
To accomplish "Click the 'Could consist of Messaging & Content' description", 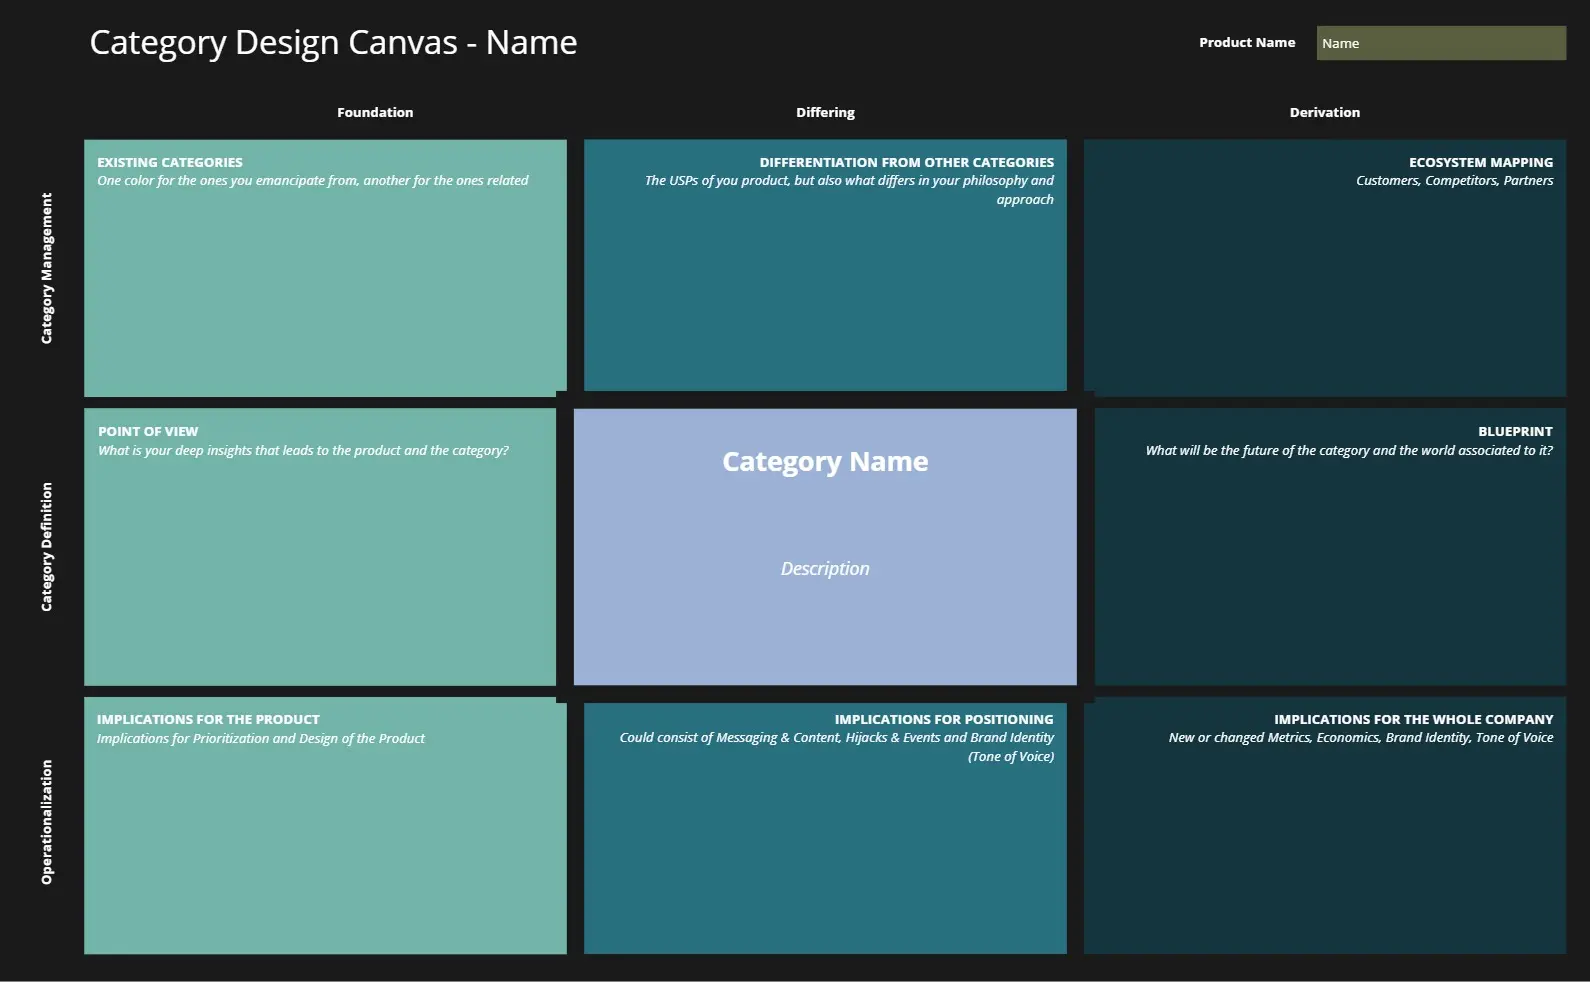I will [837, 747].
